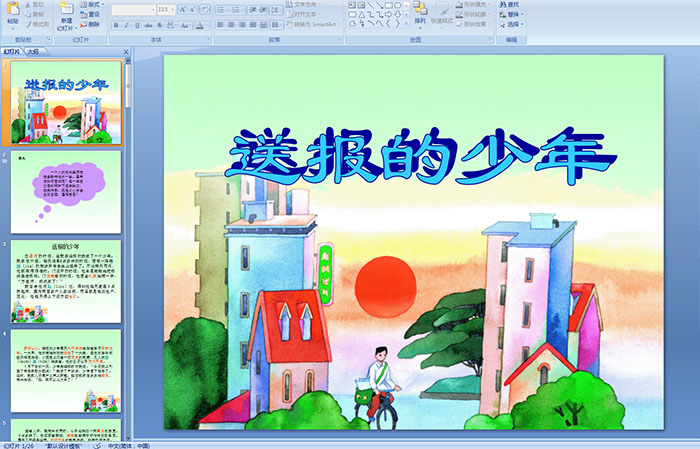
Task: Select the isosceles triangle shape
Action: click(x=362, y=14)
